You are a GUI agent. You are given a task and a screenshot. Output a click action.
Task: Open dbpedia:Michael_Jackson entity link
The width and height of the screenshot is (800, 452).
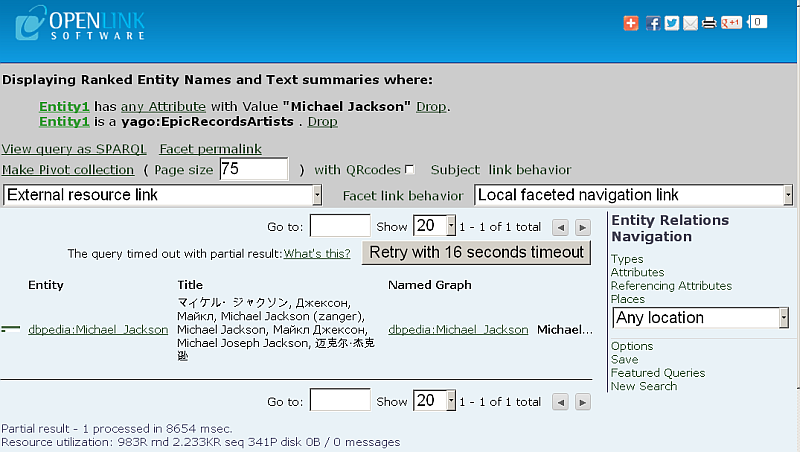[x=98, y=330]
